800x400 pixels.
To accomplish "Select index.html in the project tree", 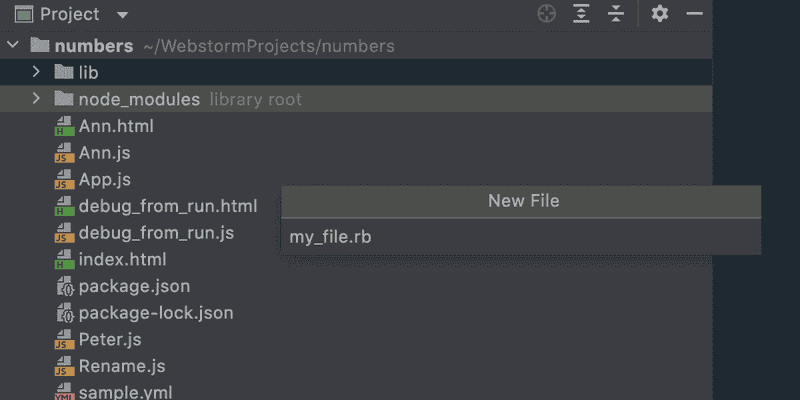I will [x=122, y=259].
